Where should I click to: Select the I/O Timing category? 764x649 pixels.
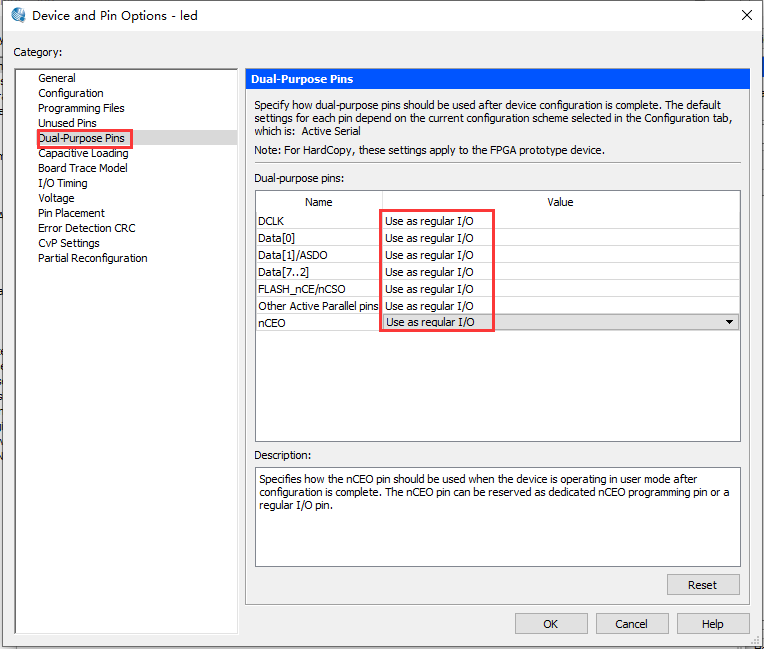(x=63, y=183)
